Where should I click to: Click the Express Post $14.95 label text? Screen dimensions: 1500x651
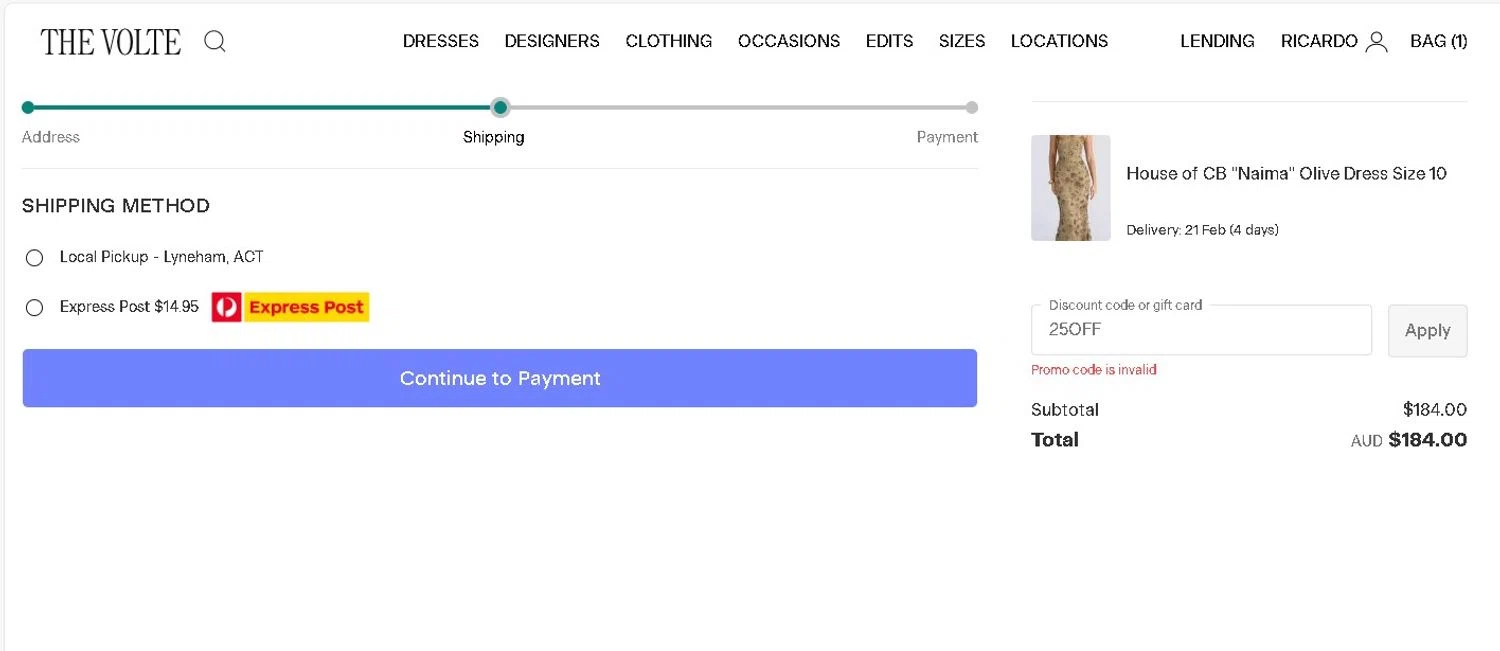[x=129, y=307]
